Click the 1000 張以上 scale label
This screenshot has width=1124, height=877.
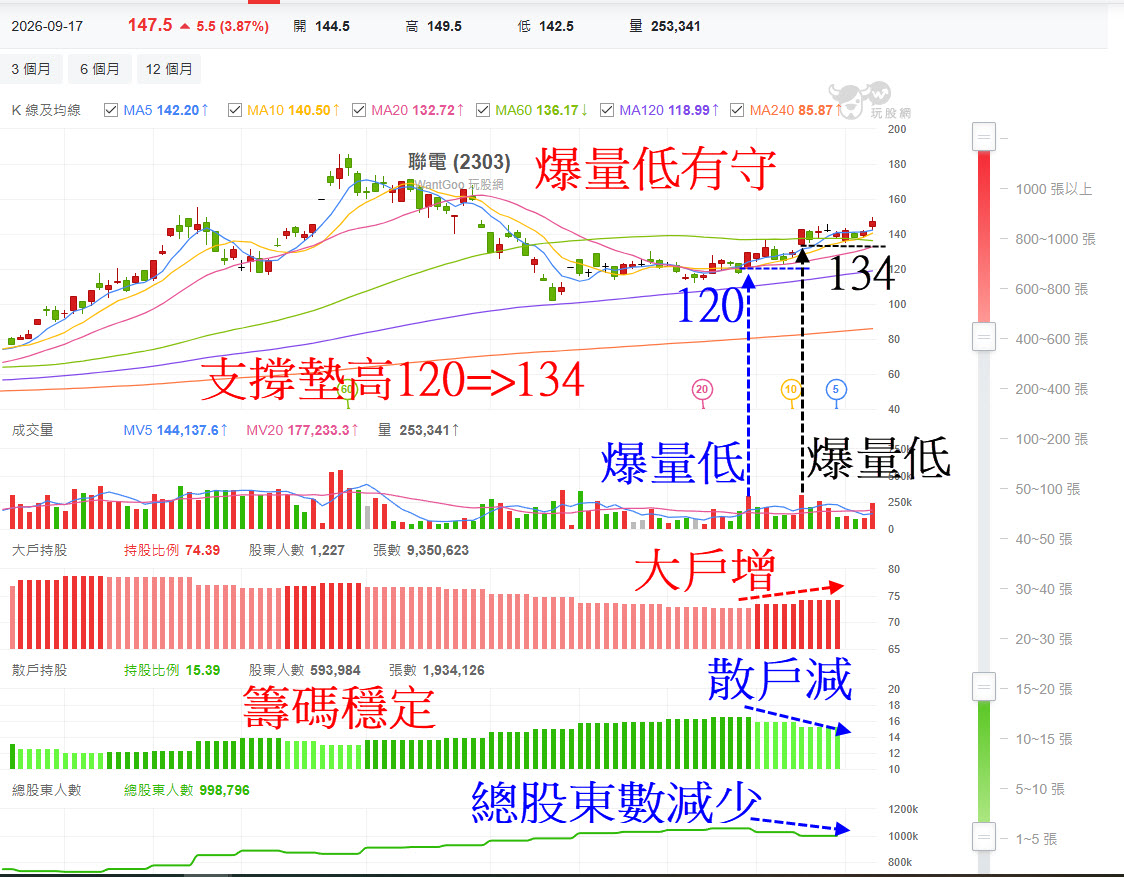click(1054, 189)
